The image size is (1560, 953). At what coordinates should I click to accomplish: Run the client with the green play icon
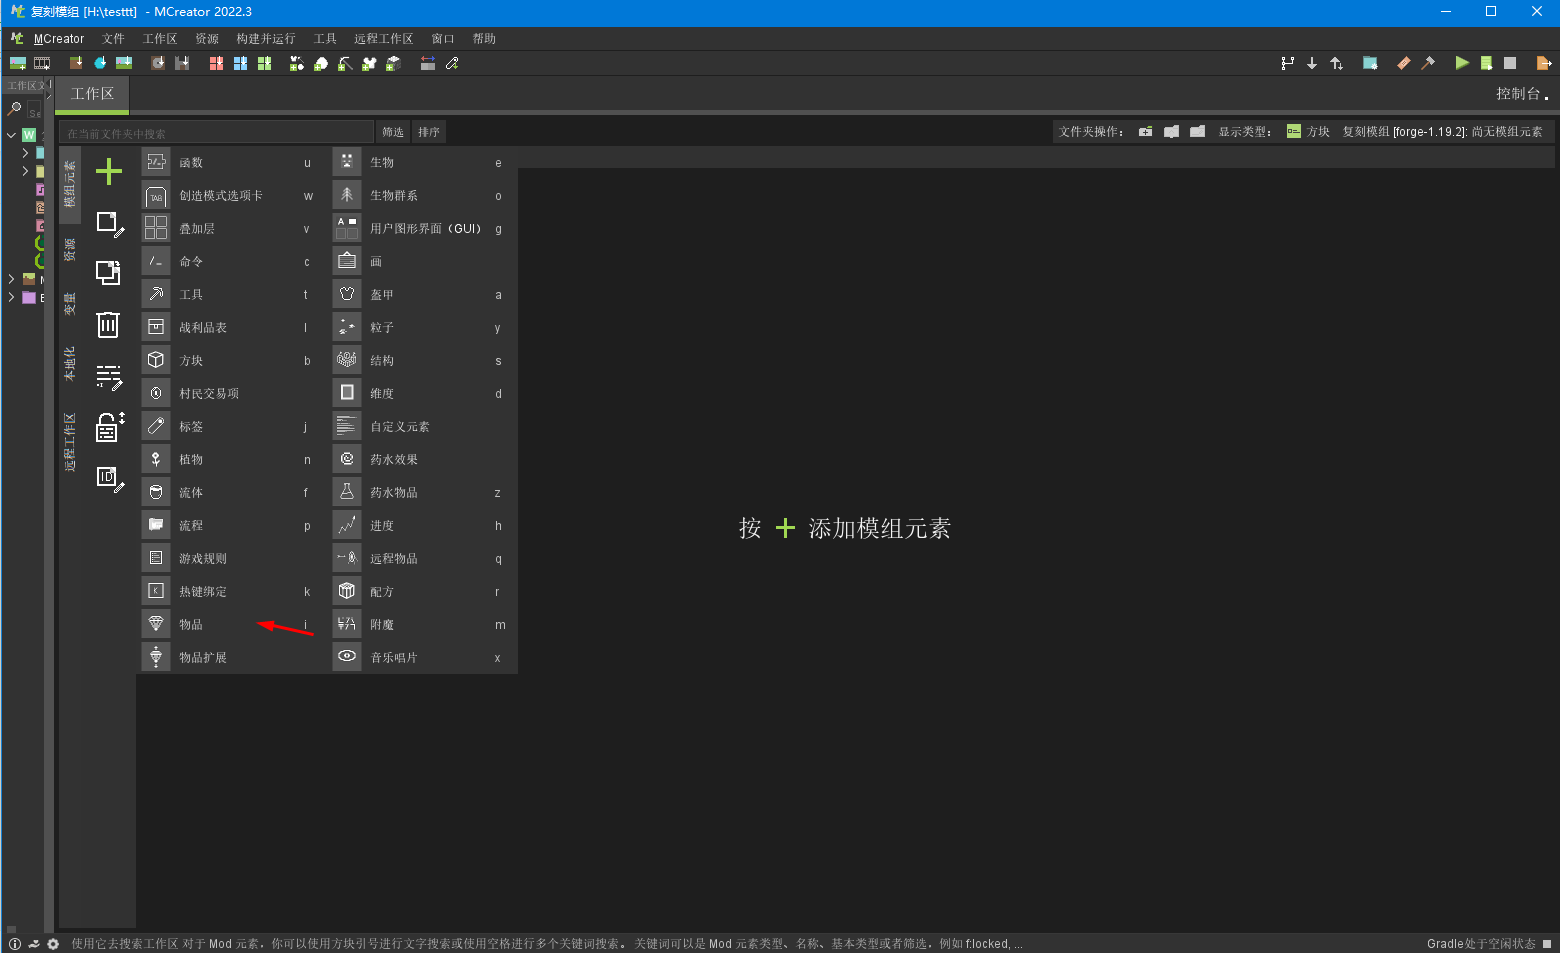click(1462, 62)
